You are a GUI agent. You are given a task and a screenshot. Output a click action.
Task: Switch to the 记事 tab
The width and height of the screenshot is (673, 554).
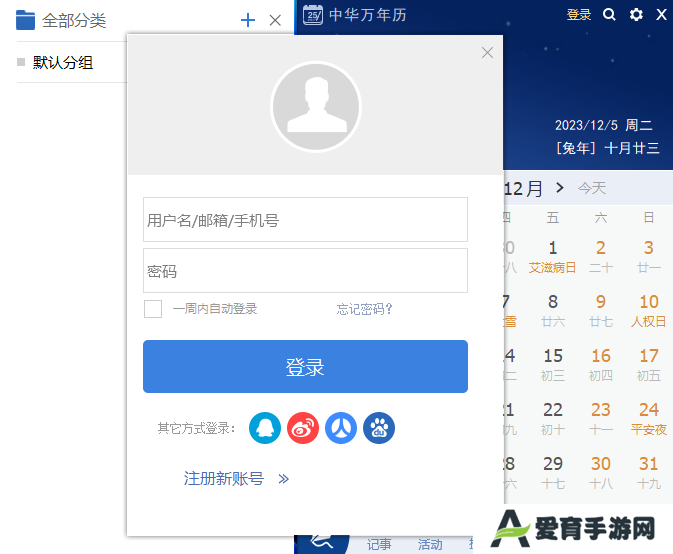(379, 544)
